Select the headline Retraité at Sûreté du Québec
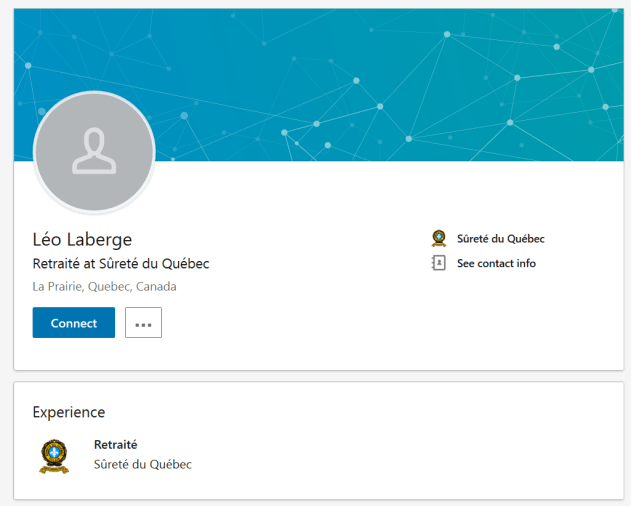Viewport: 631px width, 506px height. [x=121, y=264]
